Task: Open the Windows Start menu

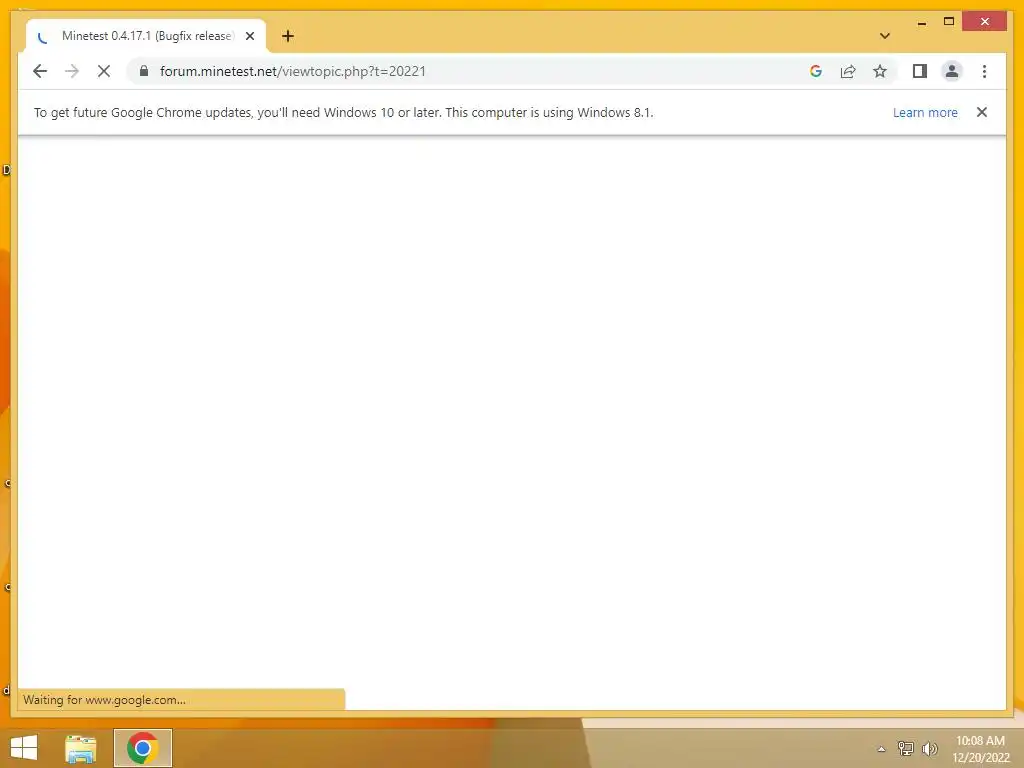Action: [x=24, y=748]
